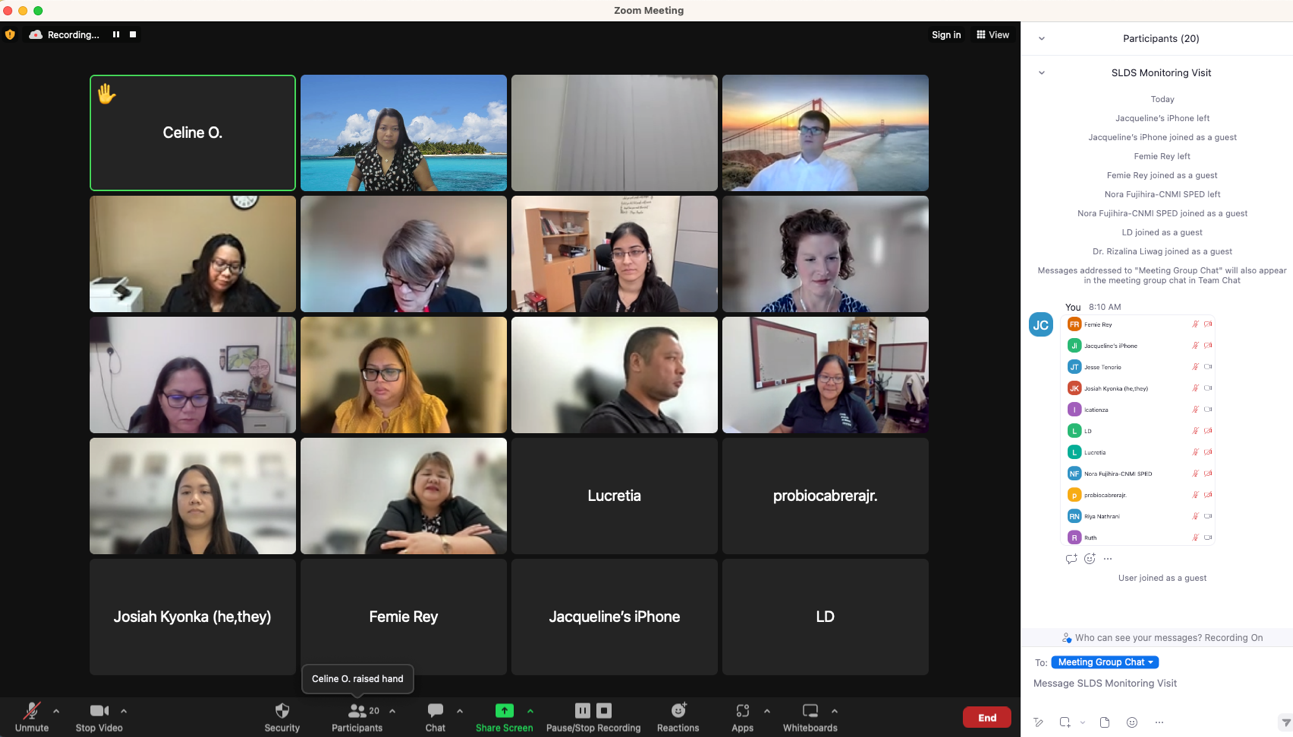Click the screenshot capture icon in chat
This screenshot has height=737, width=1293.
click(1065, 722)
